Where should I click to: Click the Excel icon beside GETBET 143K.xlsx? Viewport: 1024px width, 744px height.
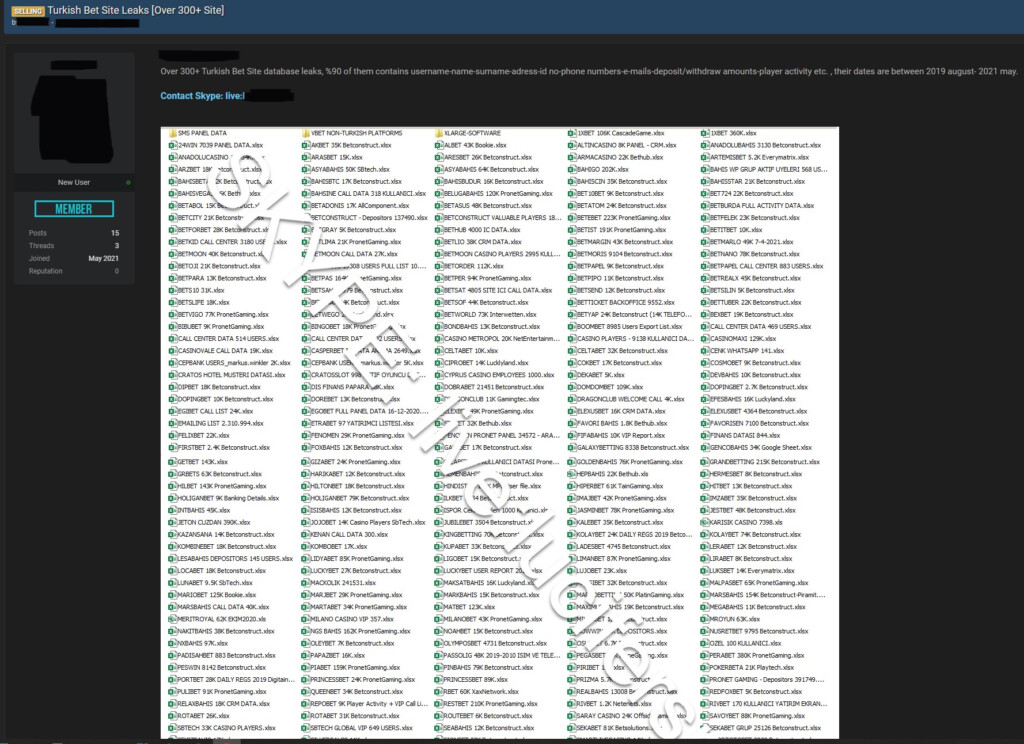[172, 462]
